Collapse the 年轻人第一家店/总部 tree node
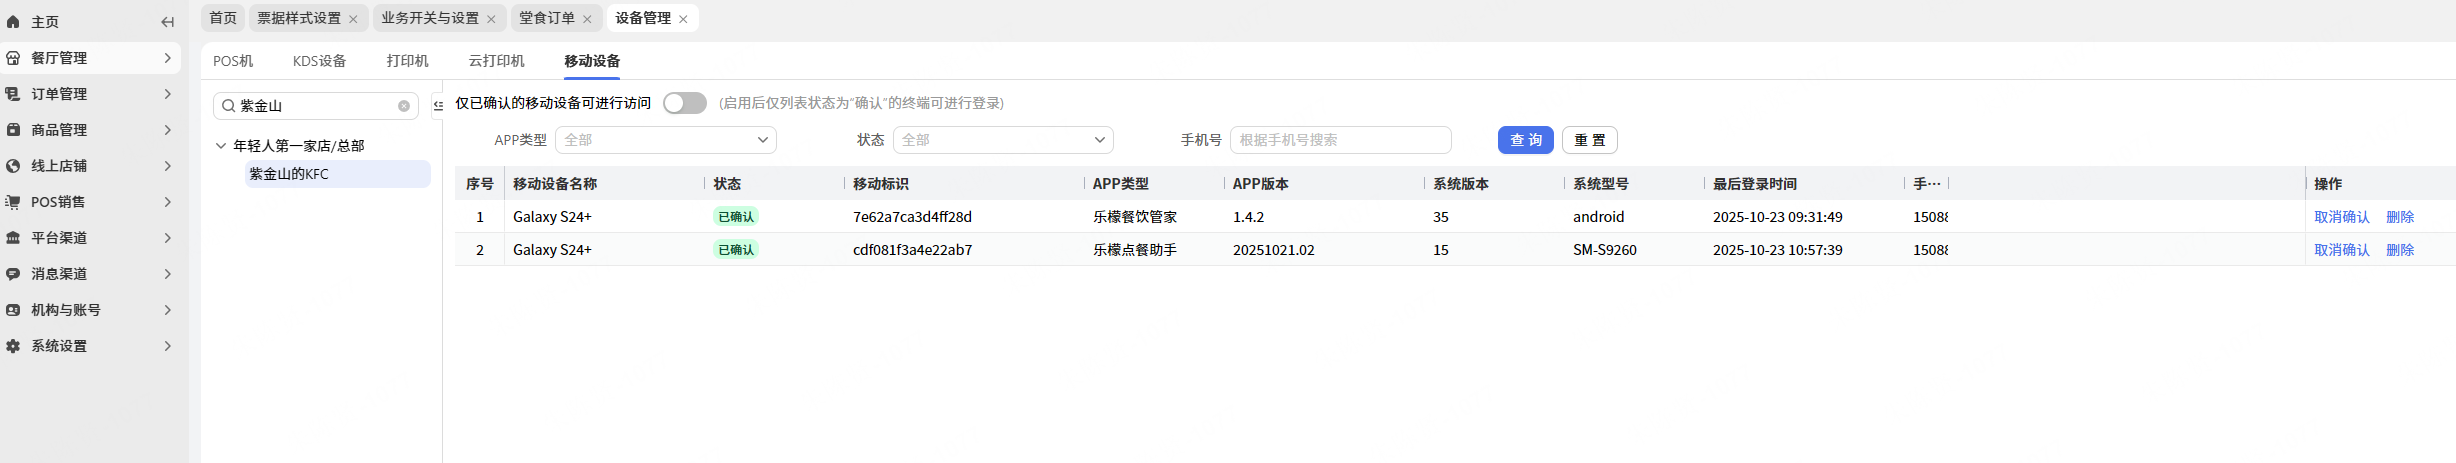This screenshot has height=463, width=2456. 221,146
